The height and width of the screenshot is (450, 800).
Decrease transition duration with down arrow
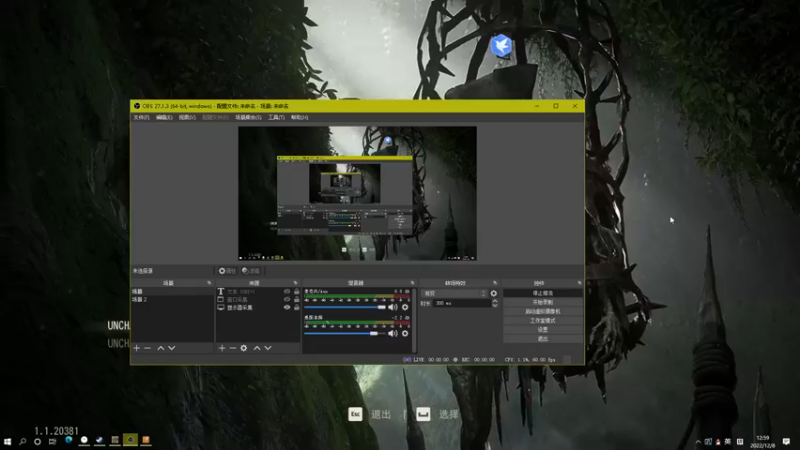tap(494, 305)
